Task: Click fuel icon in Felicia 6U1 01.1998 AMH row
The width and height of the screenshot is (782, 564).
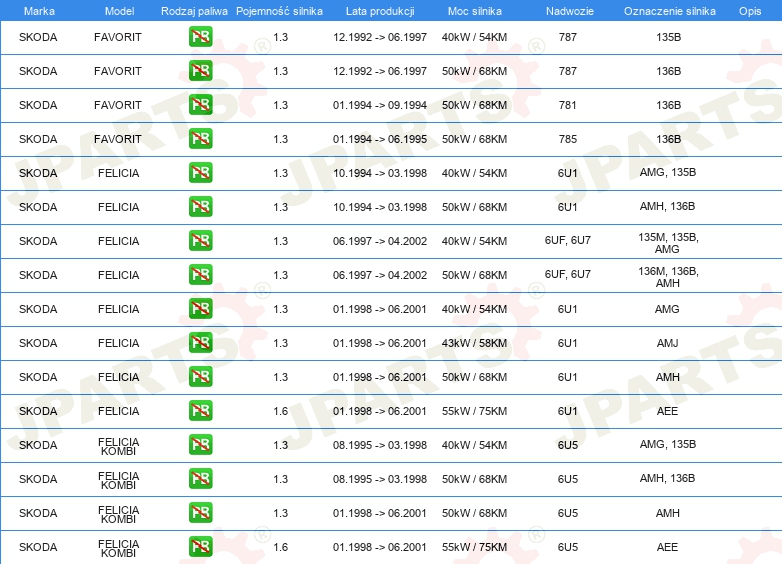Action: (x=200, y=376)
